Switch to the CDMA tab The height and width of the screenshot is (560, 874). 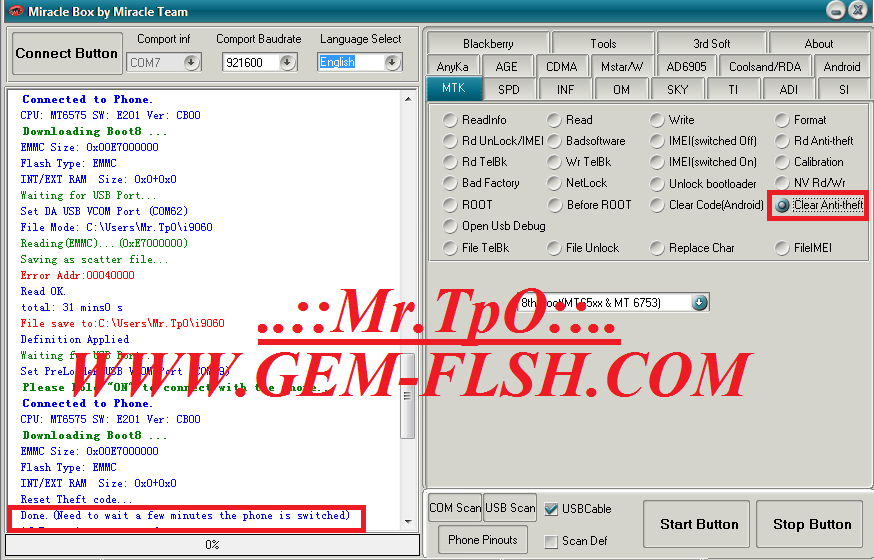561,66
